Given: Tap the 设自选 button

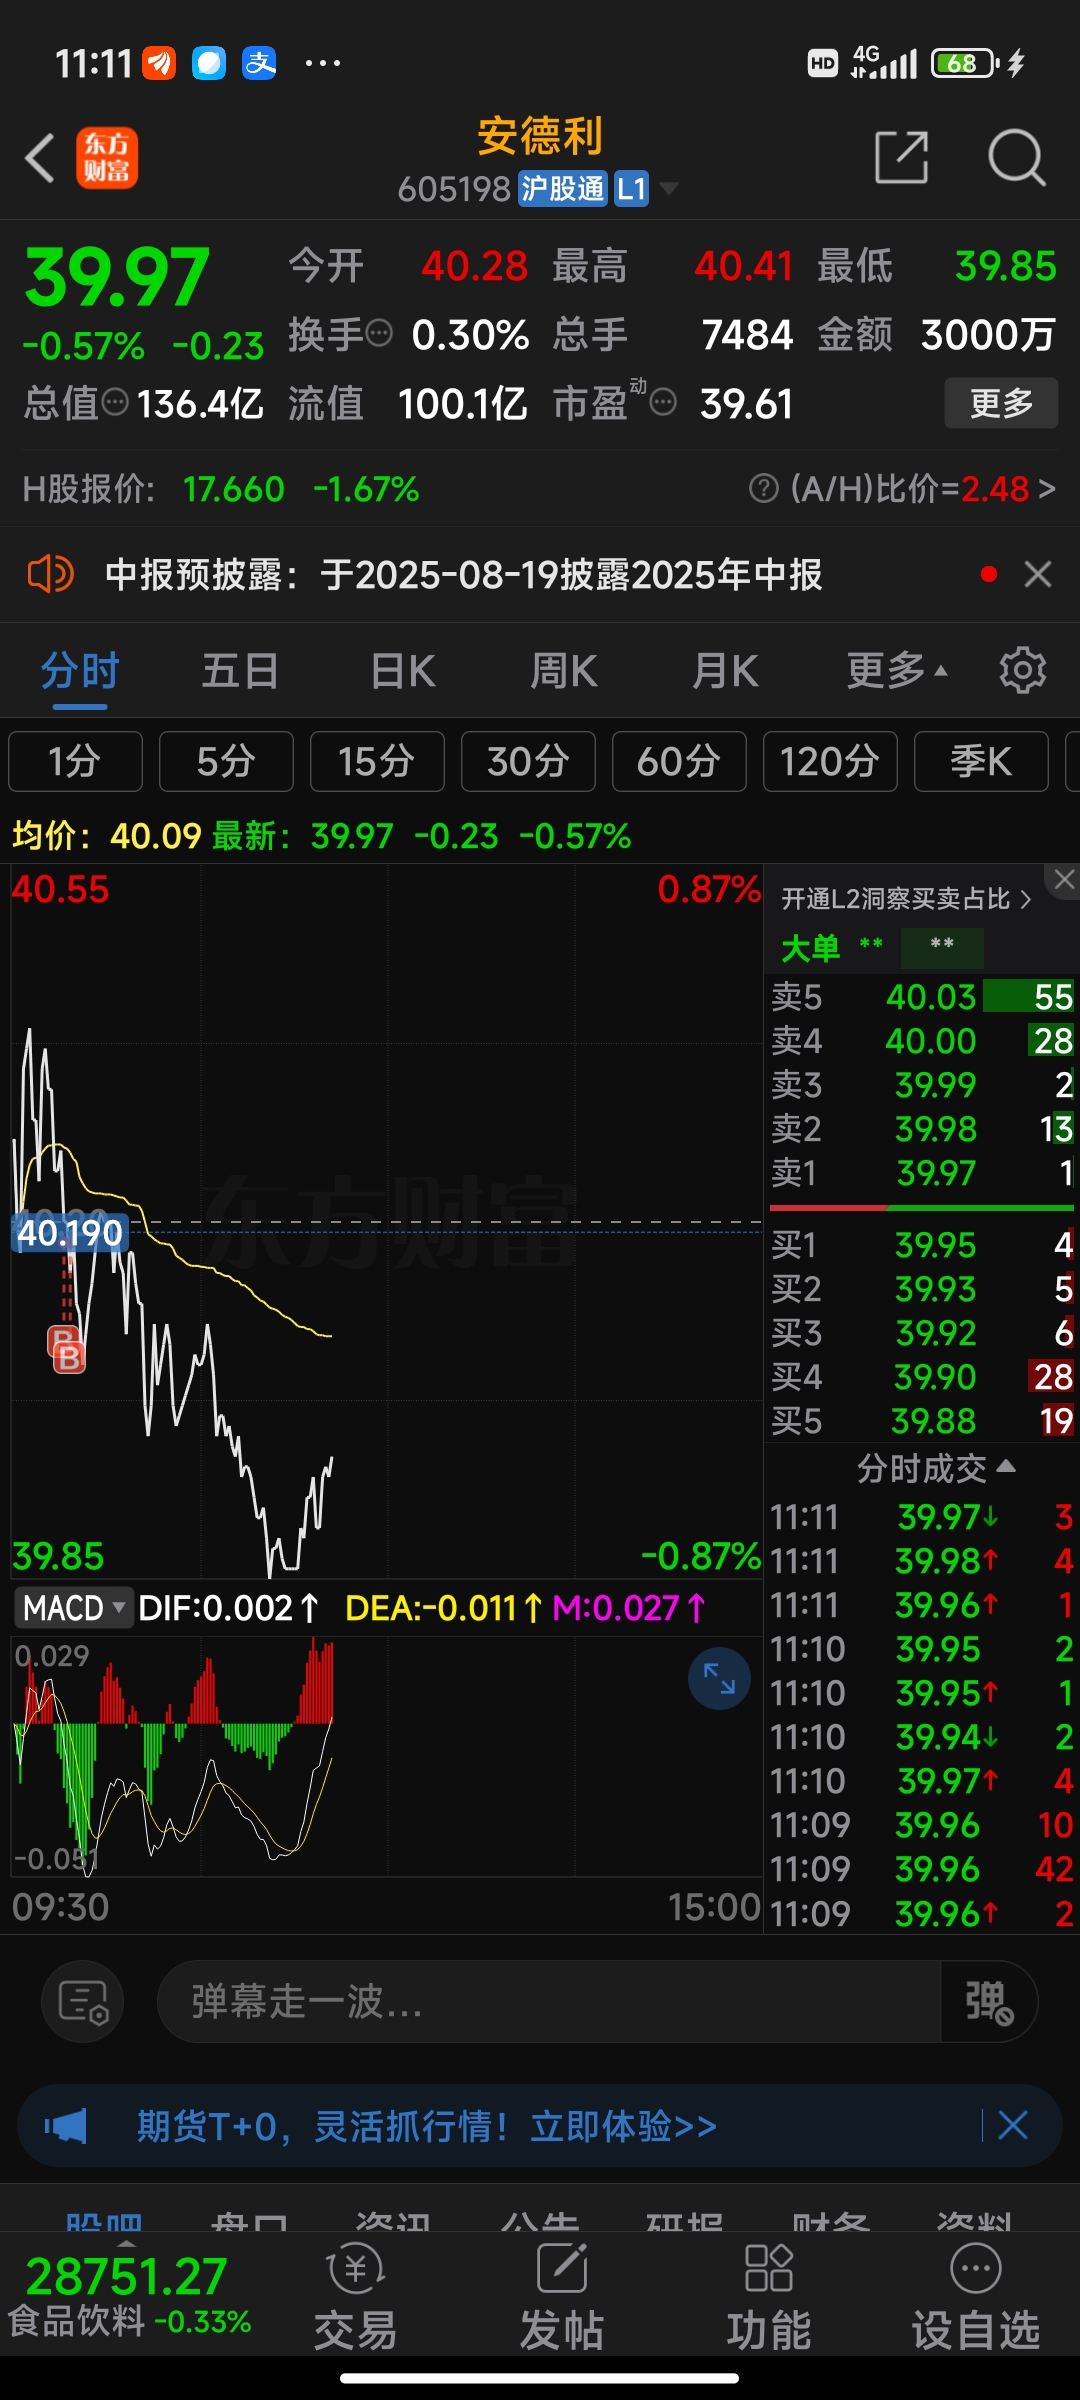Looking at the screenshot, I should tap(976, 2295).
